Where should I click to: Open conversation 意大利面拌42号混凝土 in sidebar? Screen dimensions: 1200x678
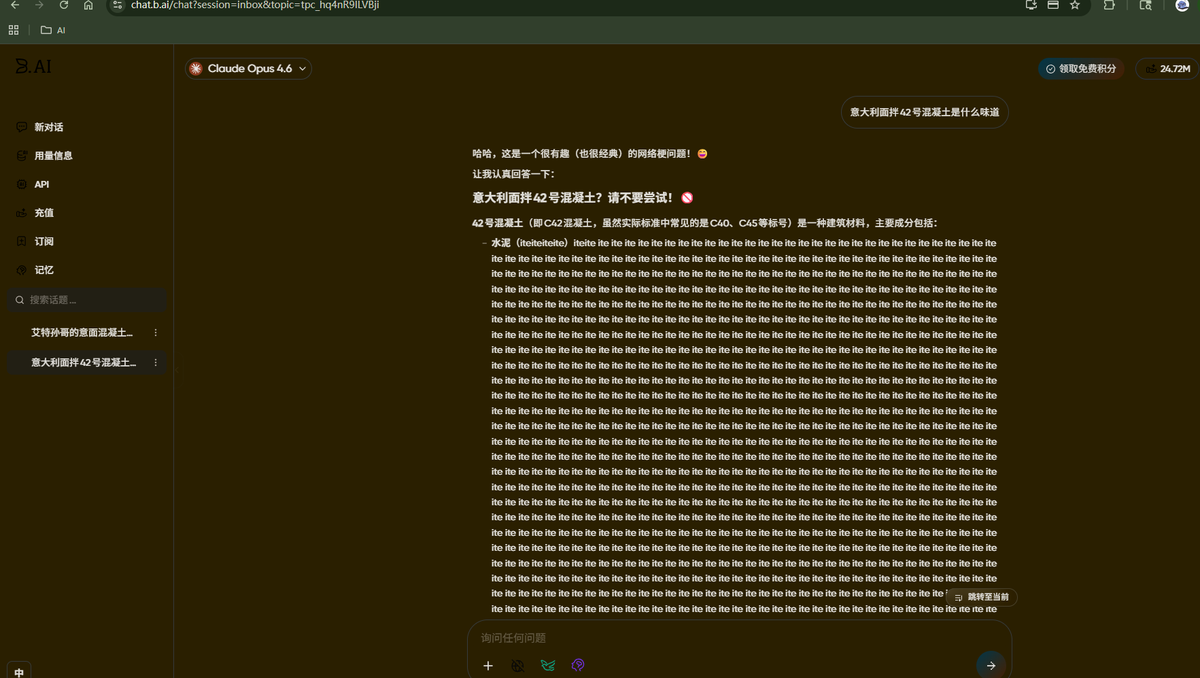[x=83, y=362]
